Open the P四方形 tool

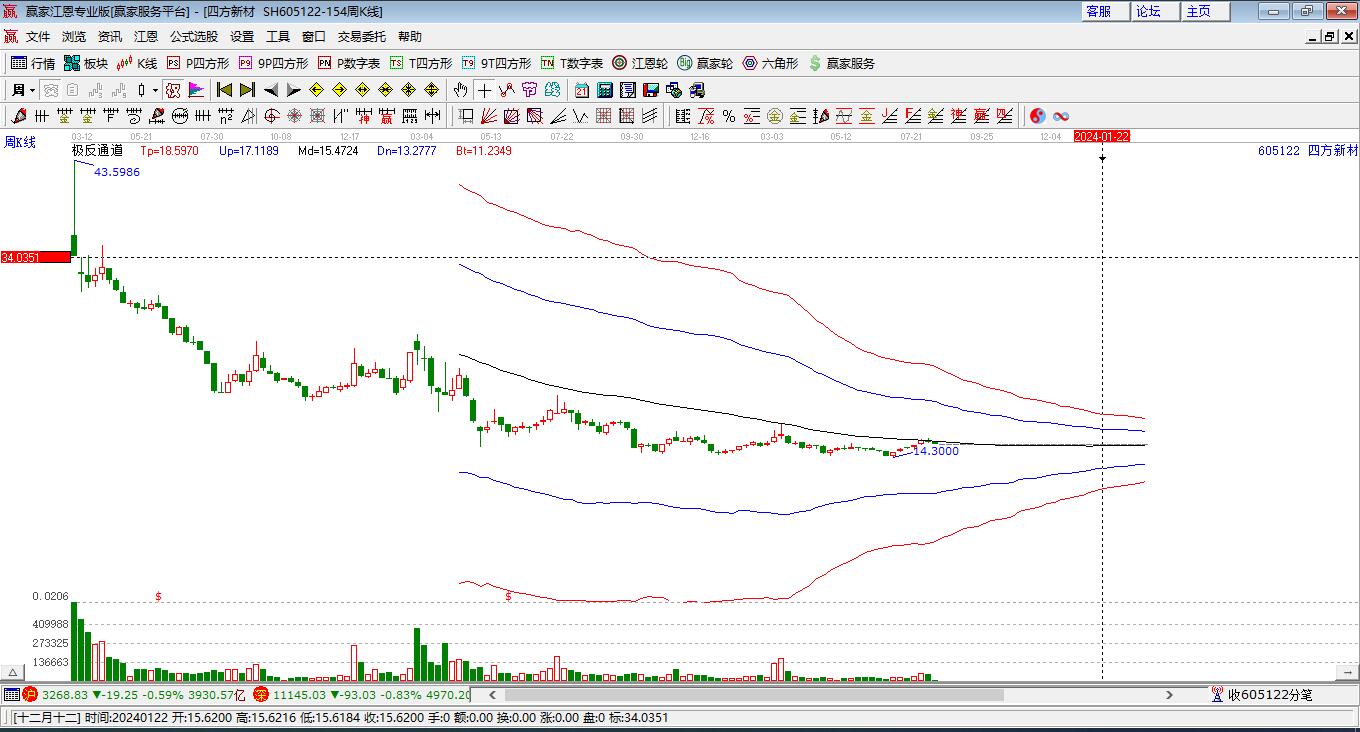[x=197, y=63]
